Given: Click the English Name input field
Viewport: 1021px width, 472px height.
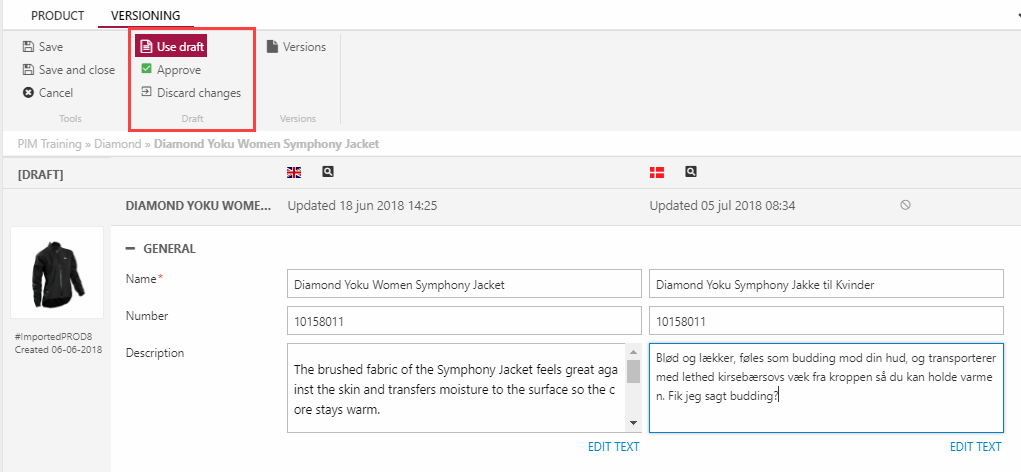Looking at the screenshot, I should coord(464,284).
